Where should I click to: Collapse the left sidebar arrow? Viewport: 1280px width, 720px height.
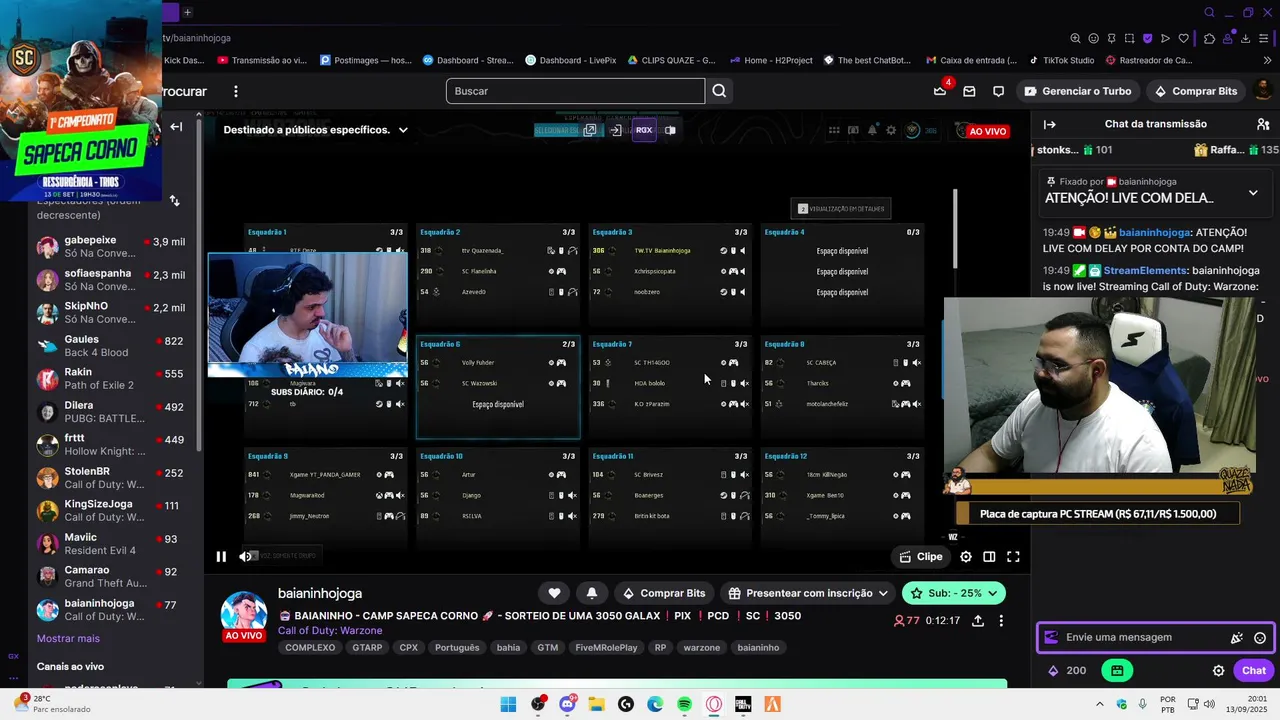tap(176, 127)
